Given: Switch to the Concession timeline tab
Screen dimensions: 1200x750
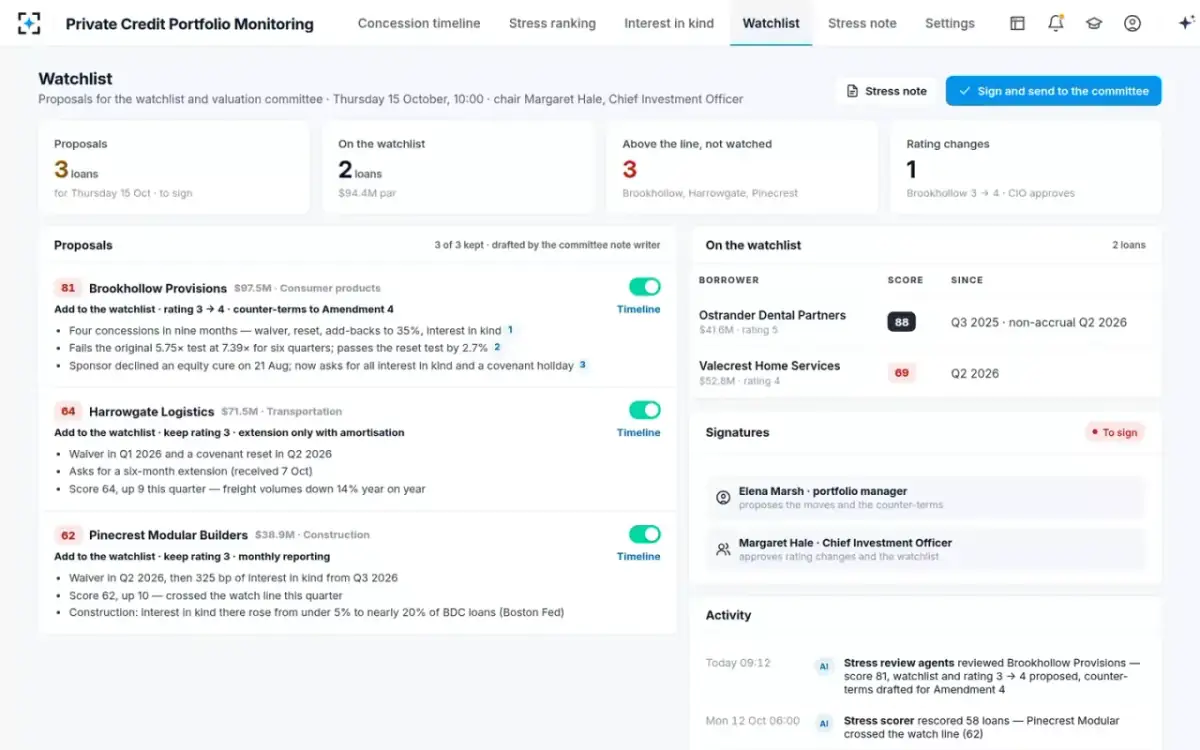Looking at the screenshot, I should click(419, 23).
